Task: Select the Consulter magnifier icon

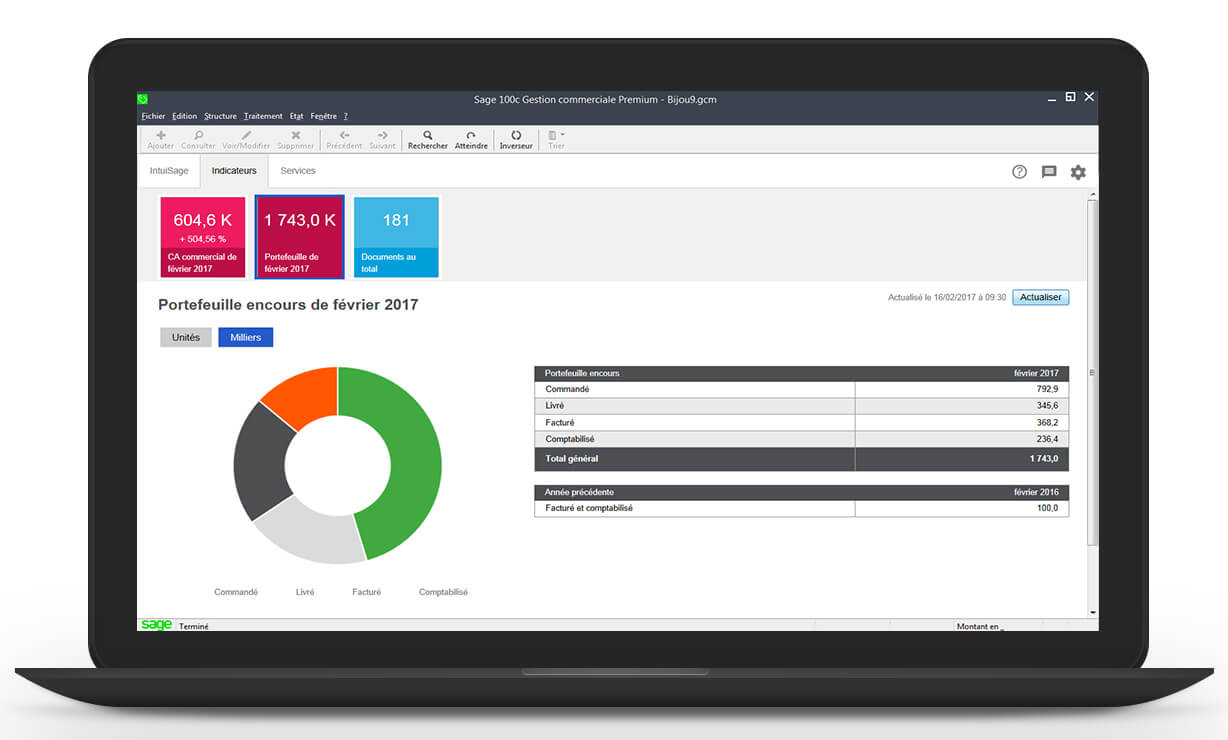Action: 198,135
